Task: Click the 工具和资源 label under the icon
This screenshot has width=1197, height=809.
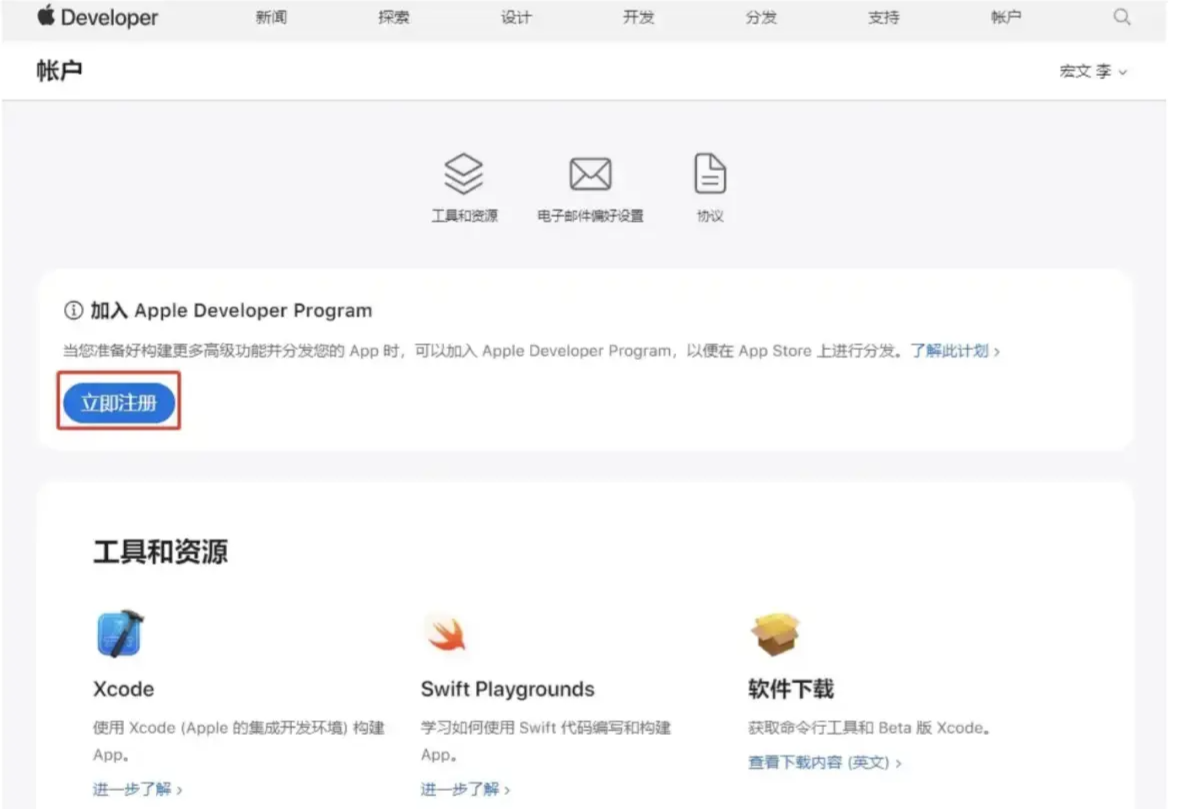Action: (465, 216)
